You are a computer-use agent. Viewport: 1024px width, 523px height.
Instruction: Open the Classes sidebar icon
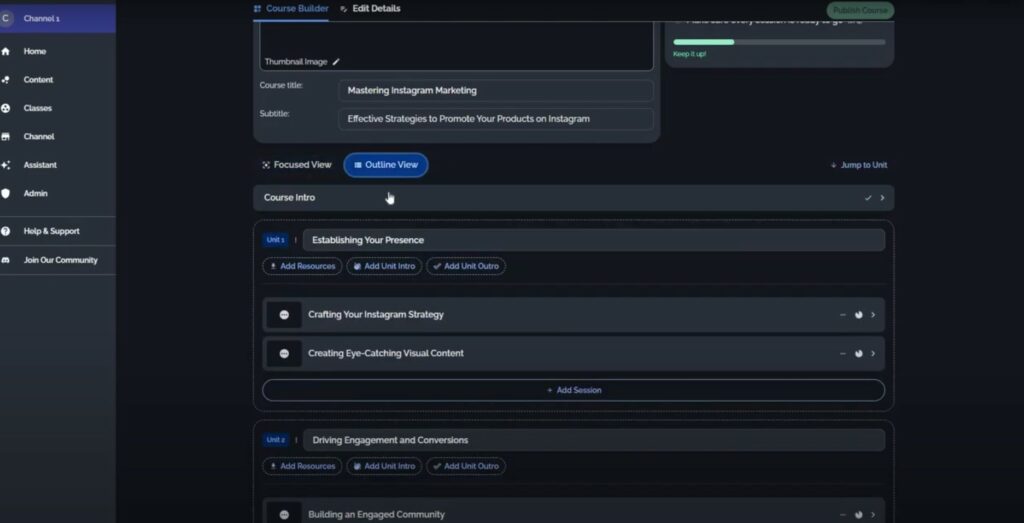coord(5,108)
